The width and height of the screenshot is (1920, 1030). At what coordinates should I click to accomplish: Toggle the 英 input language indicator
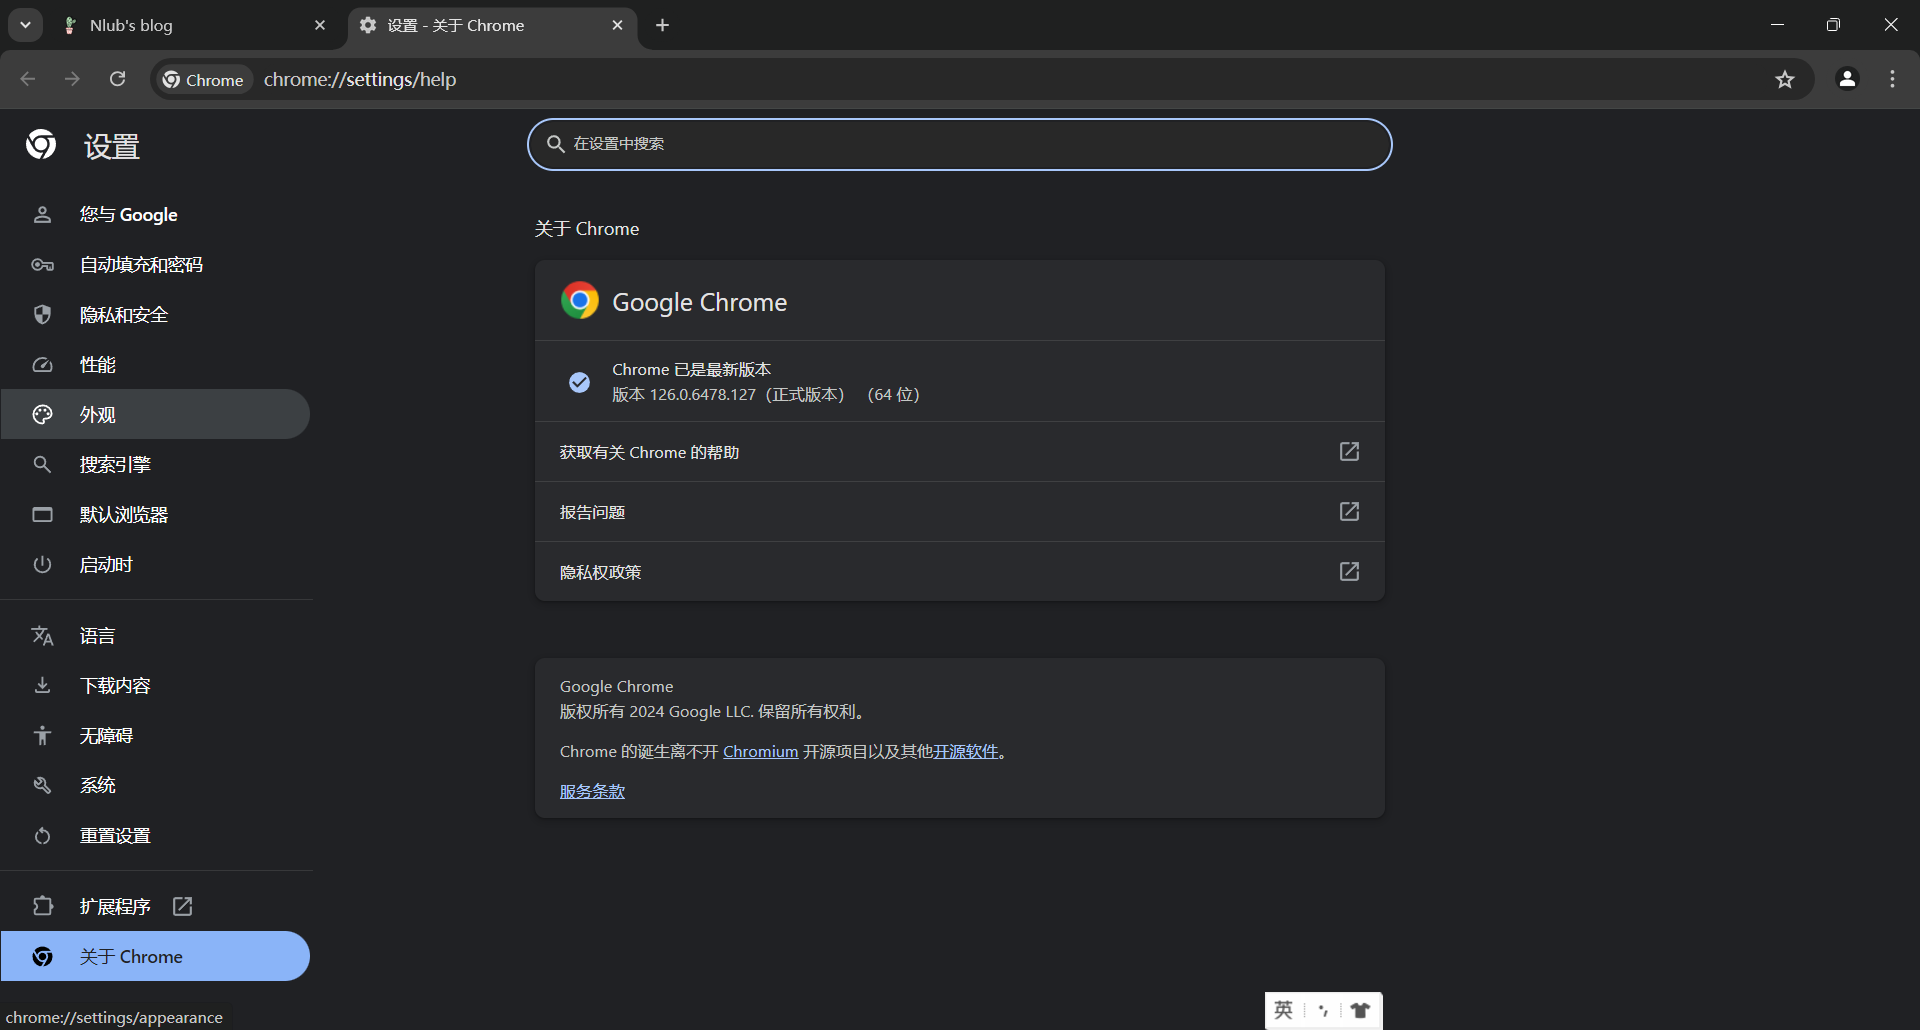(1284, 1010)
